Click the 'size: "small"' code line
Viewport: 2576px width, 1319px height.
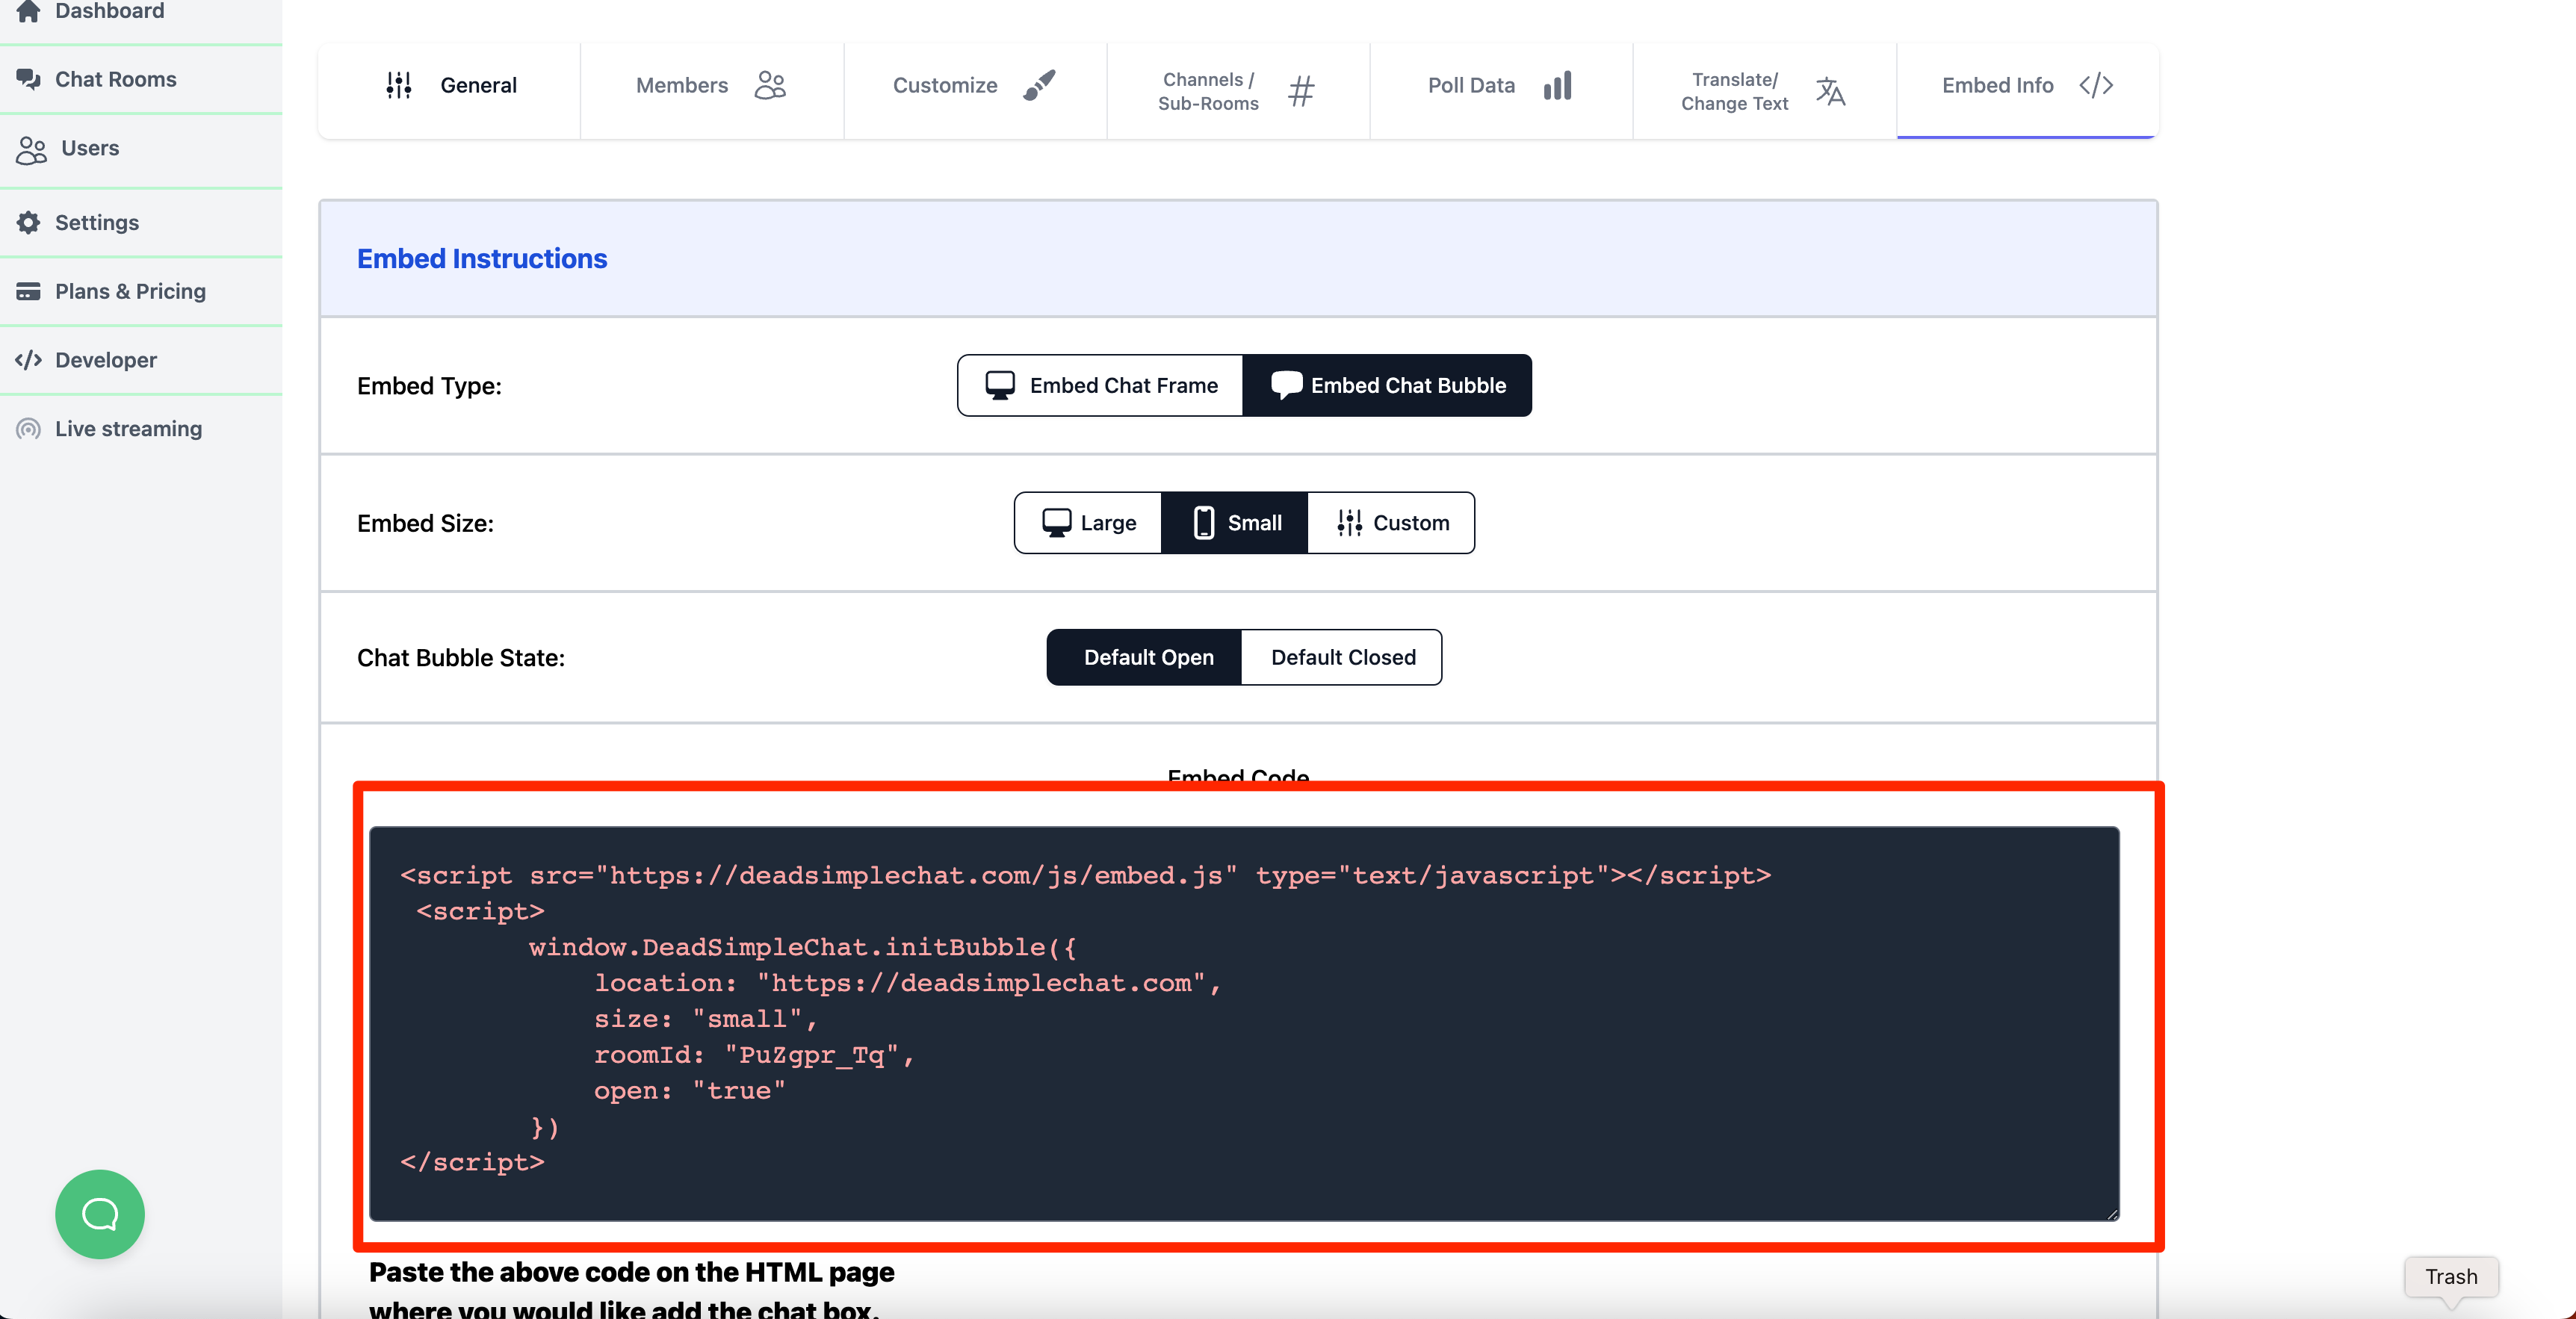click(x=706, y=1020)
